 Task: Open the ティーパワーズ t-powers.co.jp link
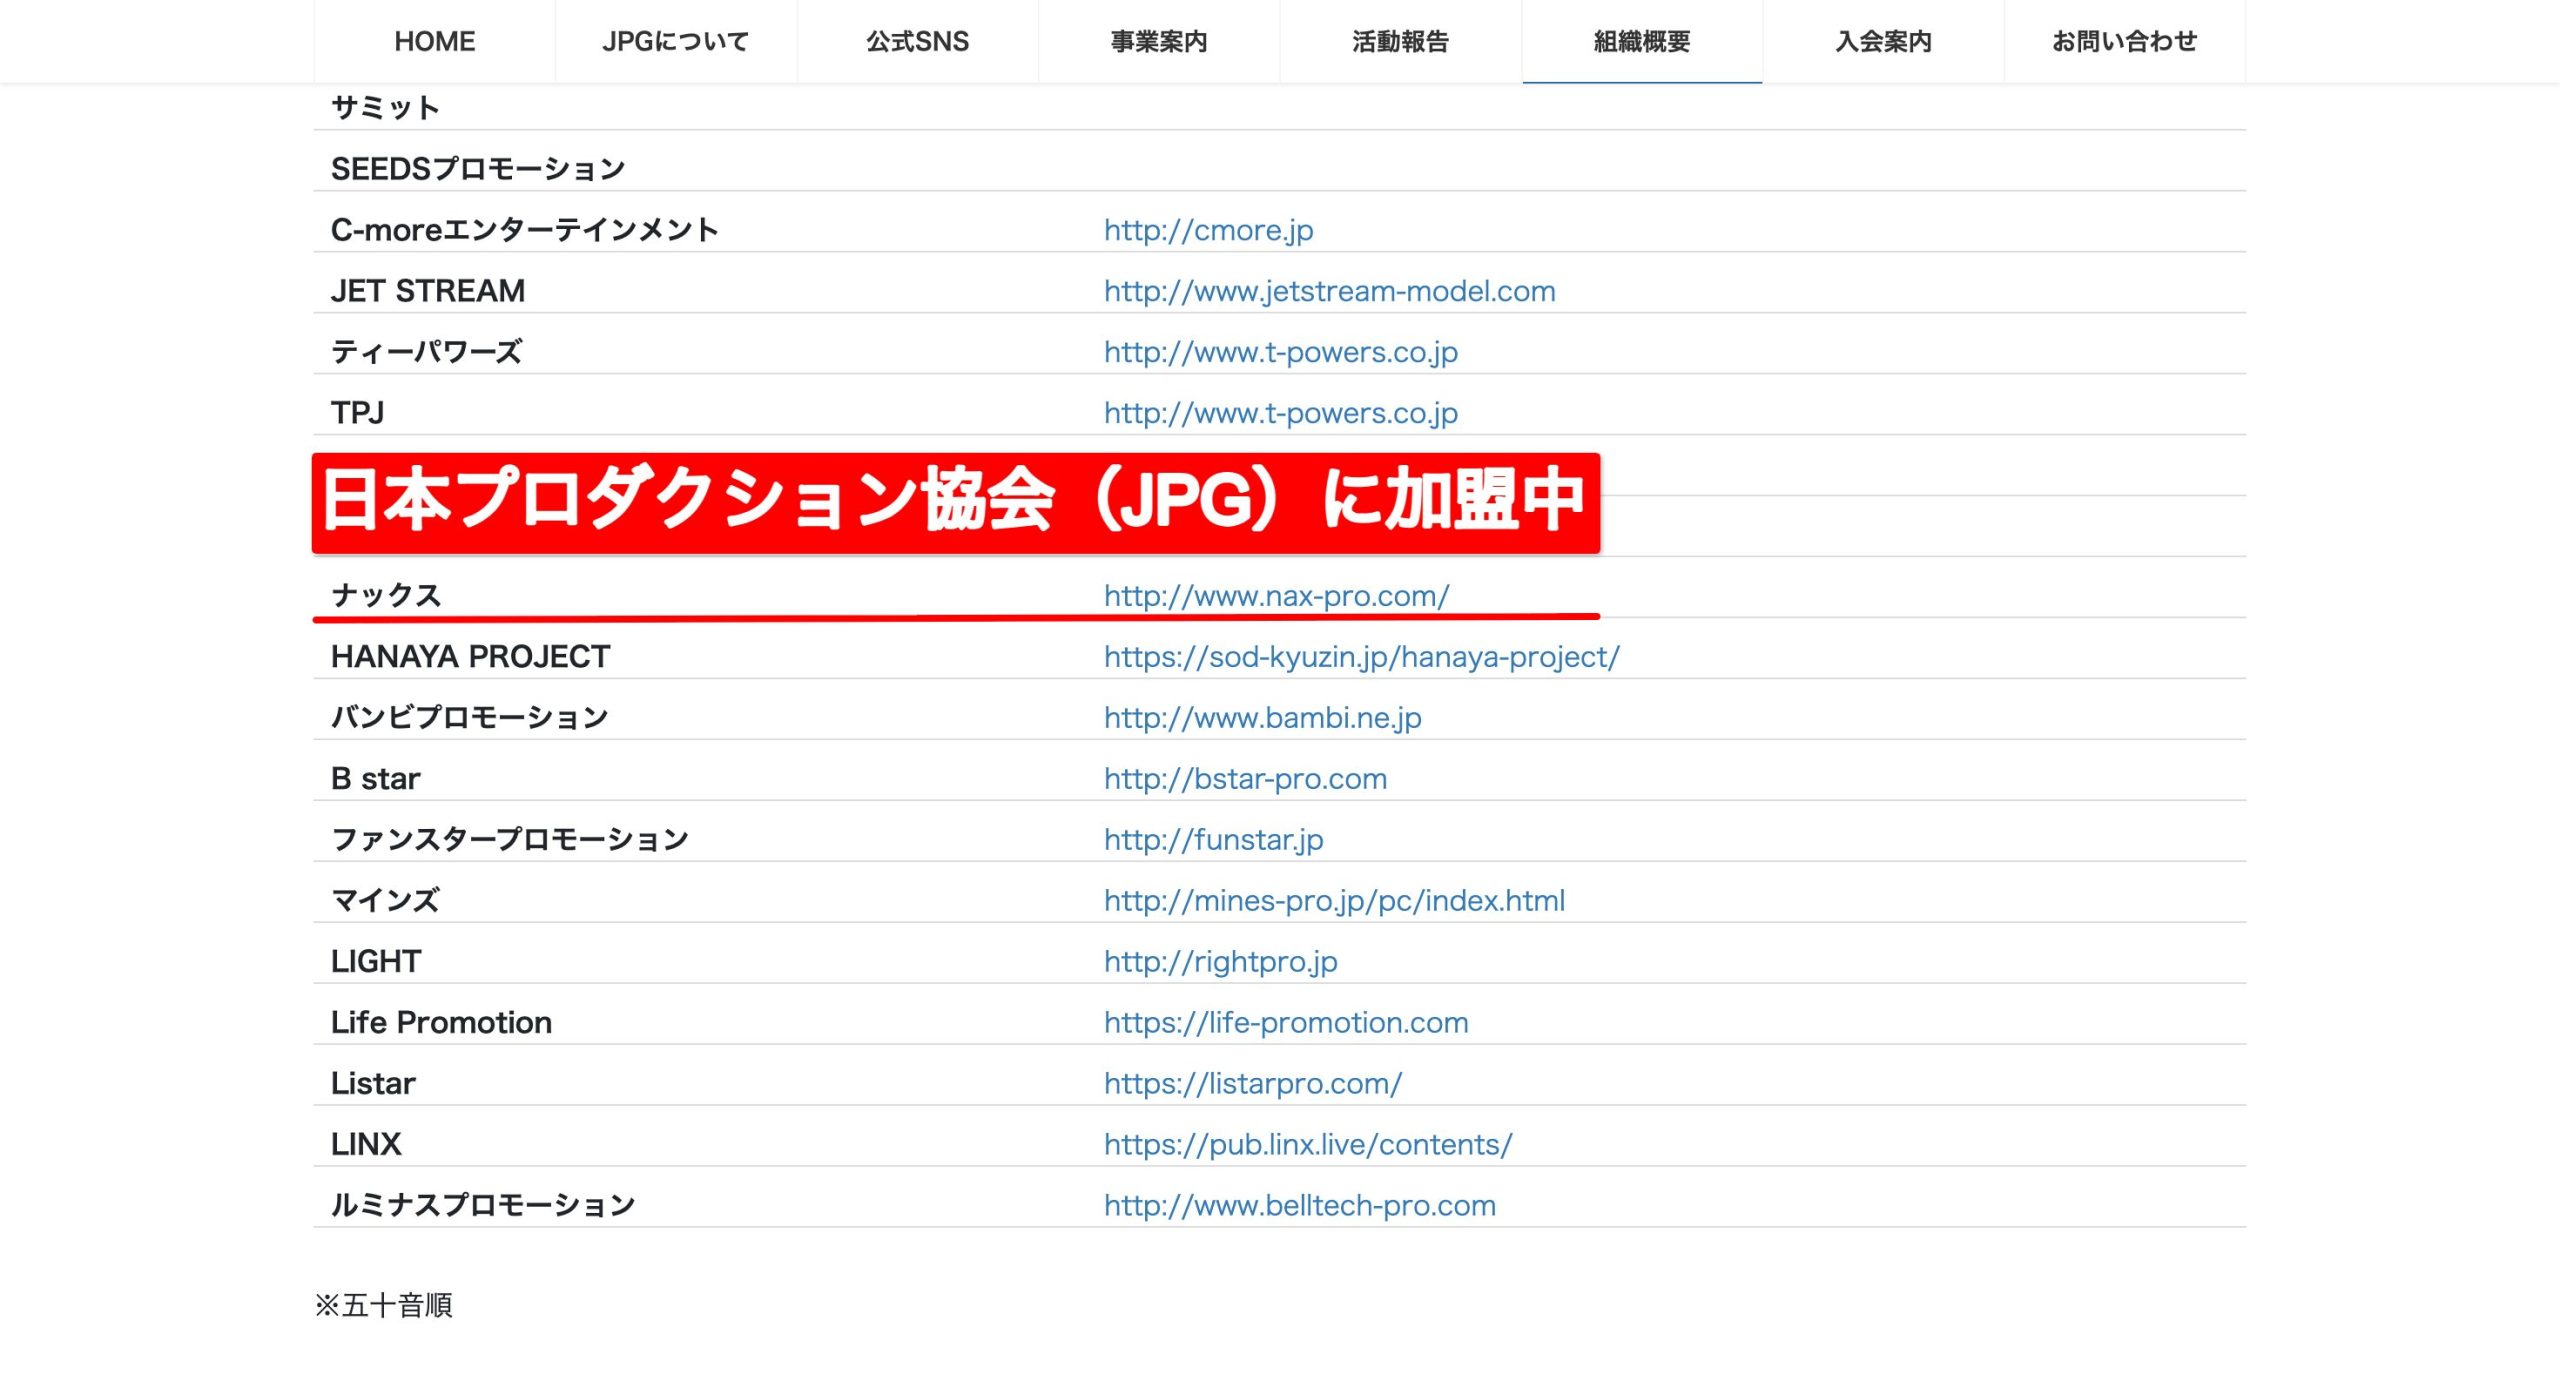pos(1280,352)
